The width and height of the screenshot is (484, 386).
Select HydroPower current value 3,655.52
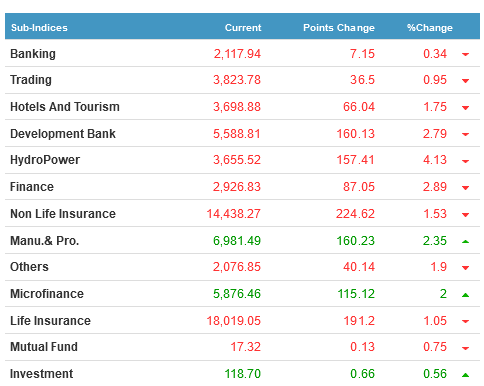click(237, 160)
